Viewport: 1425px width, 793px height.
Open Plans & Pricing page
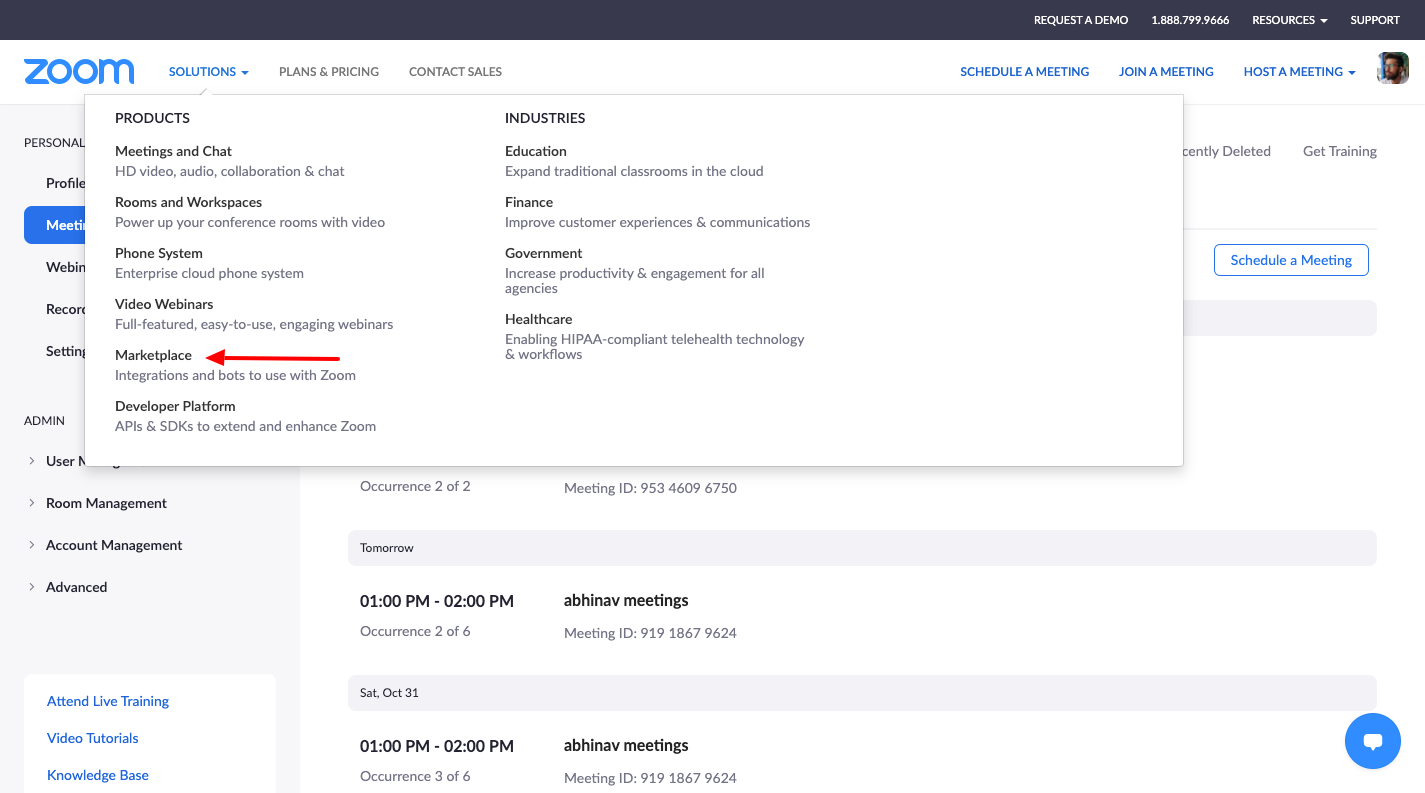click(329, 72)
